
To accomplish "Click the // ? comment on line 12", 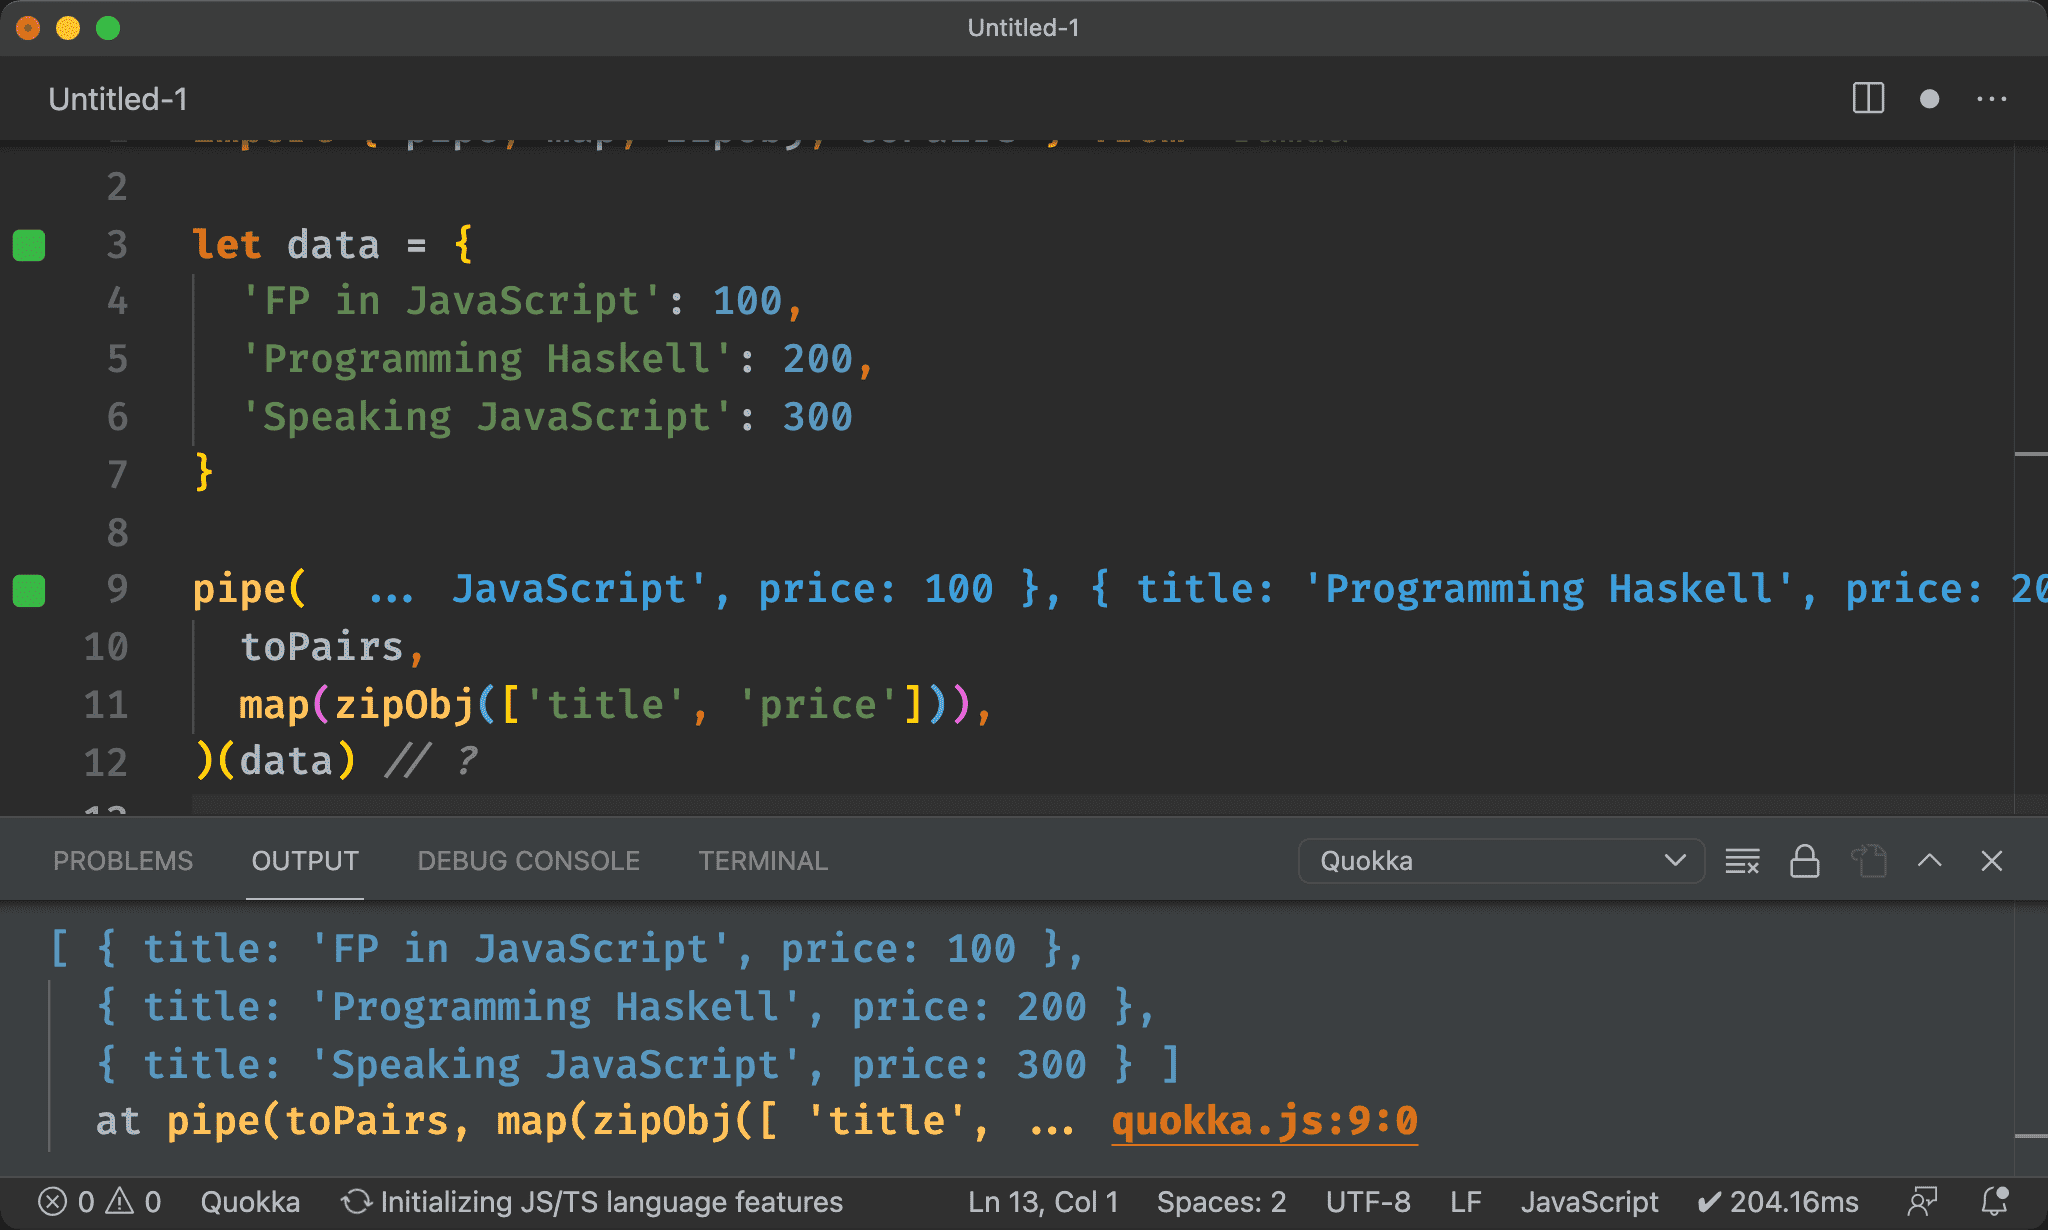I will click(x=432, y=762).
